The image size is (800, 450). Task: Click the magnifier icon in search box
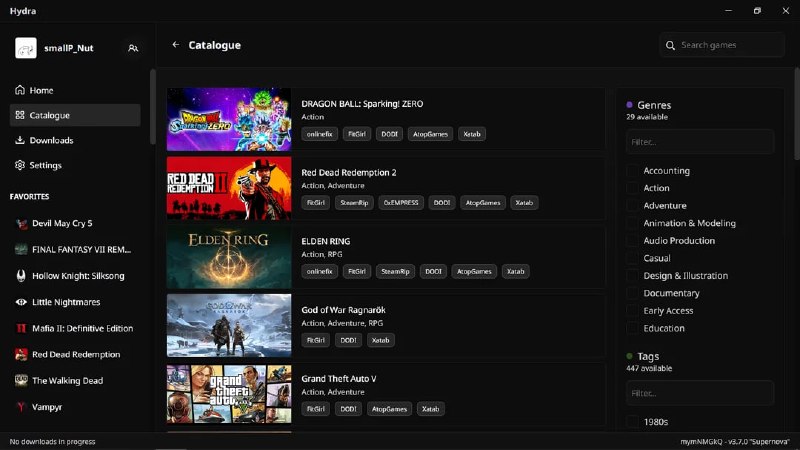pos(670,45)
